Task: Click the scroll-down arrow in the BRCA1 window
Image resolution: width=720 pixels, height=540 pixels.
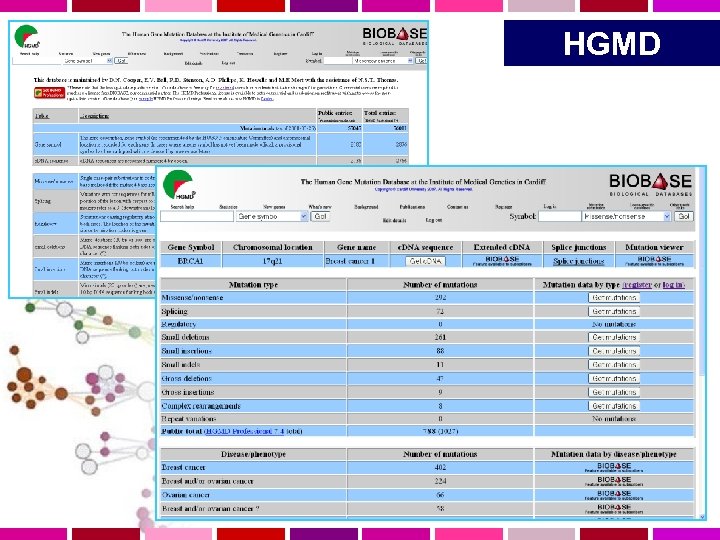Action: 701,517
